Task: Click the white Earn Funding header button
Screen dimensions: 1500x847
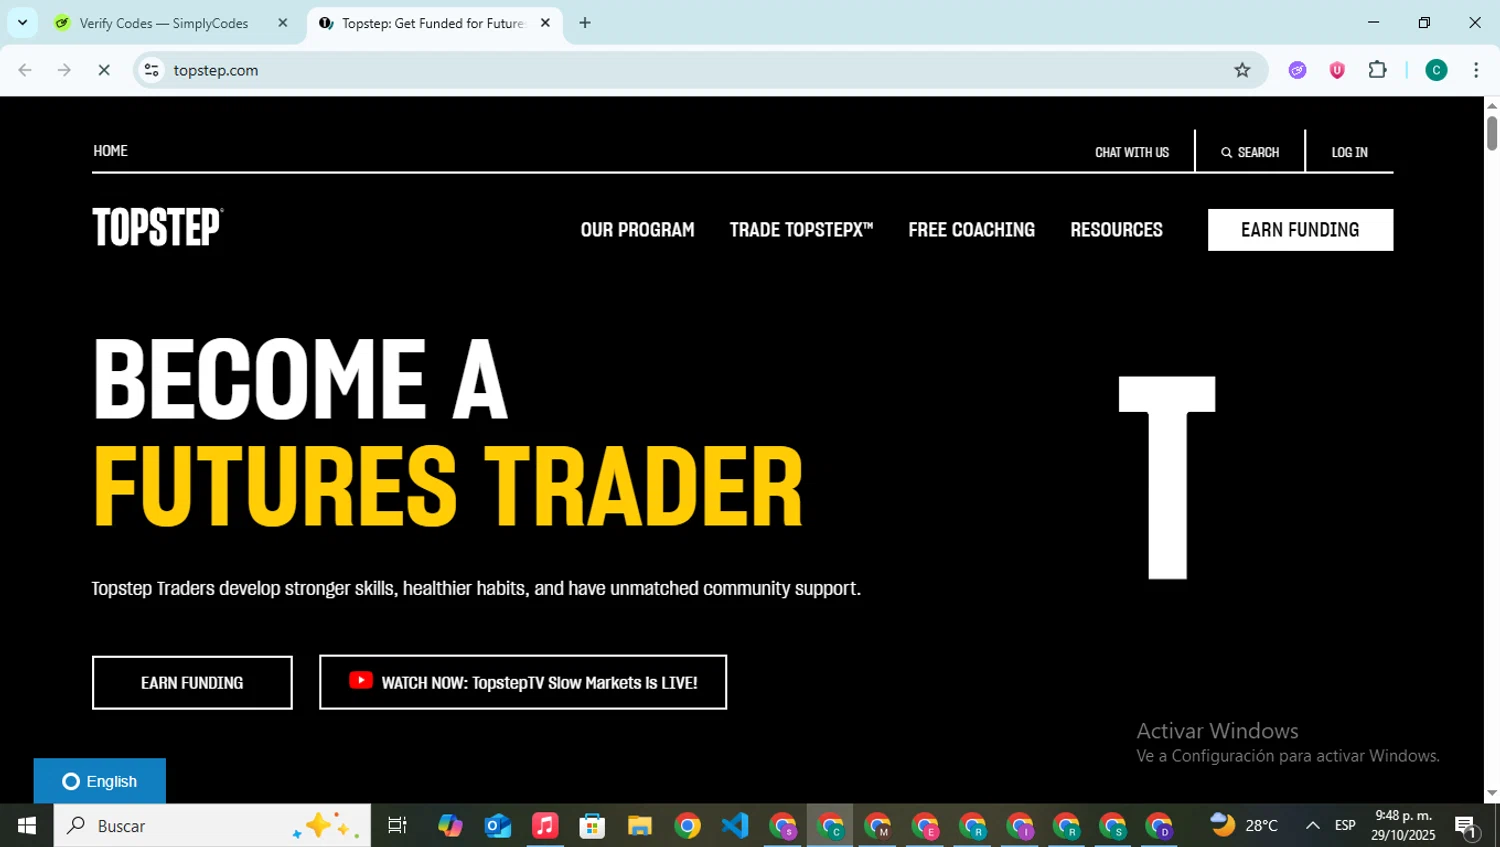Action: tap(1300, 230)
